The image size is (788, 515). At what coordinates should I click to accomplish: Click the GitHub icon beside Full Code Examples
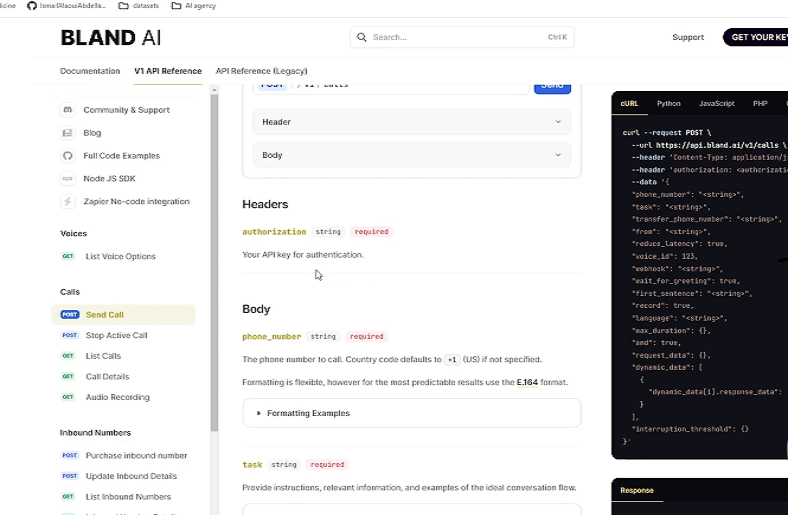(x=67, y=156)
